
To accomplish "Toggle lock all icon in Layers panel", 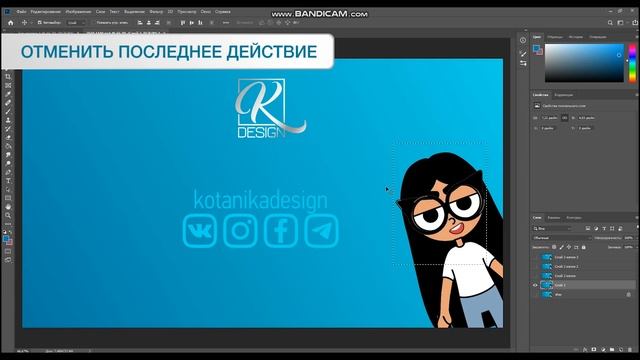I will click(x=583, y=247).
